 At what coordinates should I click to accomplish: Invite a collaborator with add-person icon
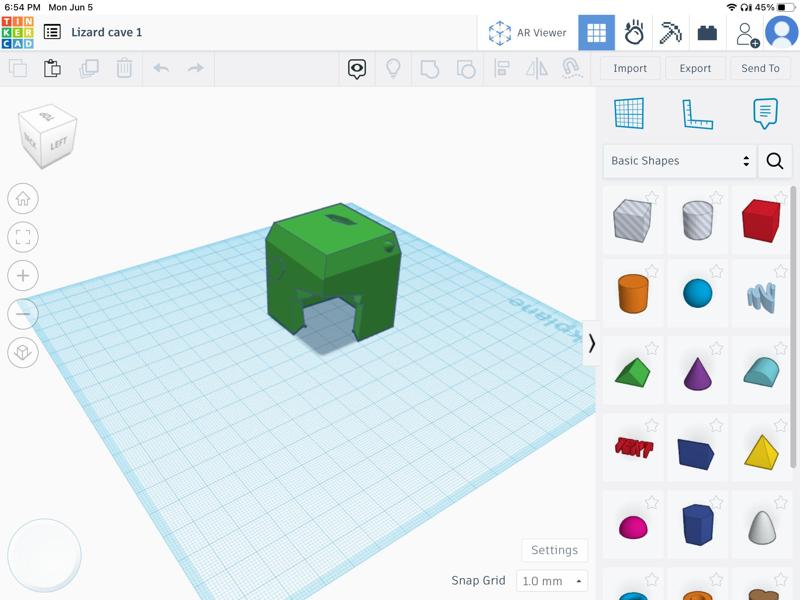click(747, 34)
